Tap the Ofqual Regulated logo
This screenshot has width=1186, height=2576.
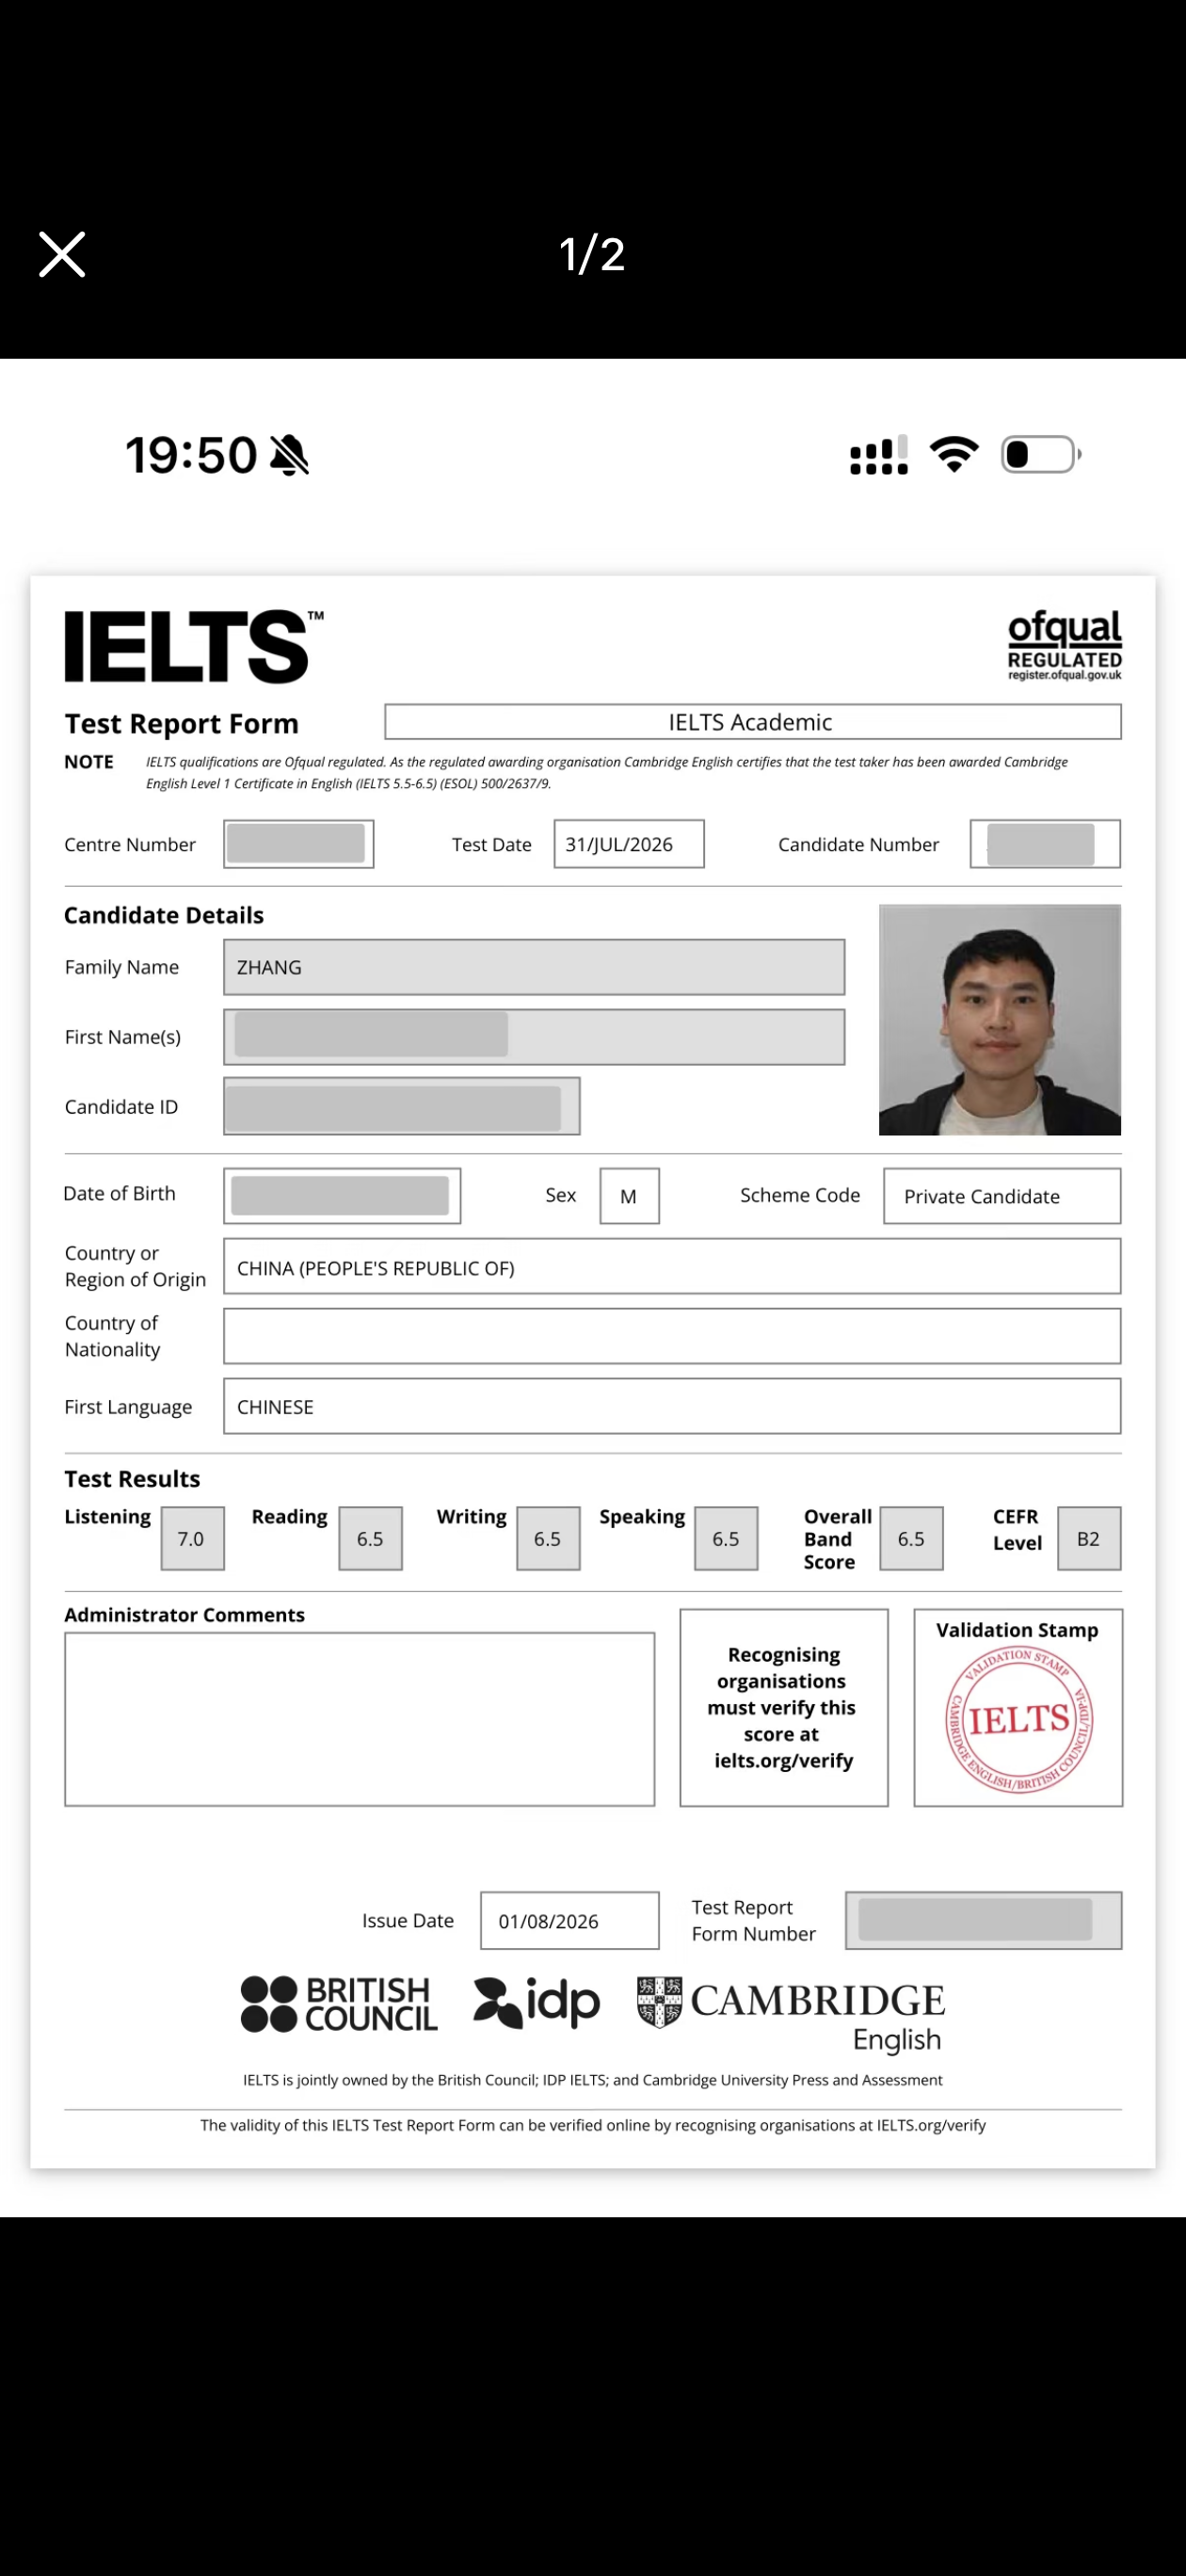1064,645
